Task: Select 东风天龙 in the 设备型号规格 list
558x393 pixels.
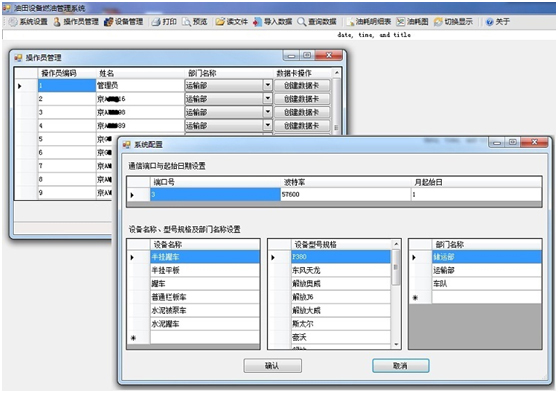Action: coord(341,270)
